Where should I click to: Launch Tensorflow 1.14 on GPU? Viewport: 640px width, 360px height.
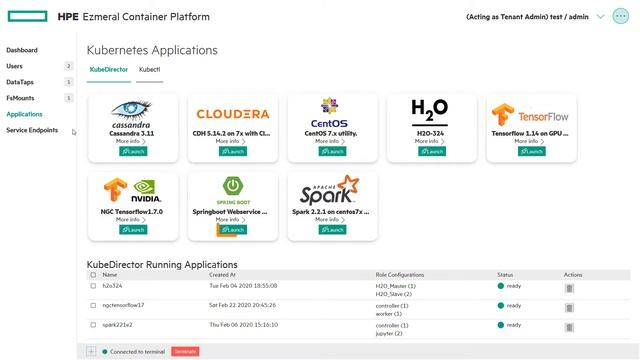click(531, 151)
